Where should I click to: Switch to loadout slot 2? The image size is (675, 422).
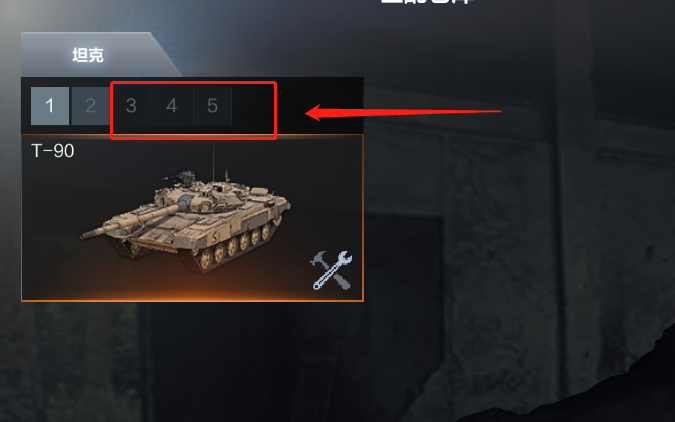(90, 106)
